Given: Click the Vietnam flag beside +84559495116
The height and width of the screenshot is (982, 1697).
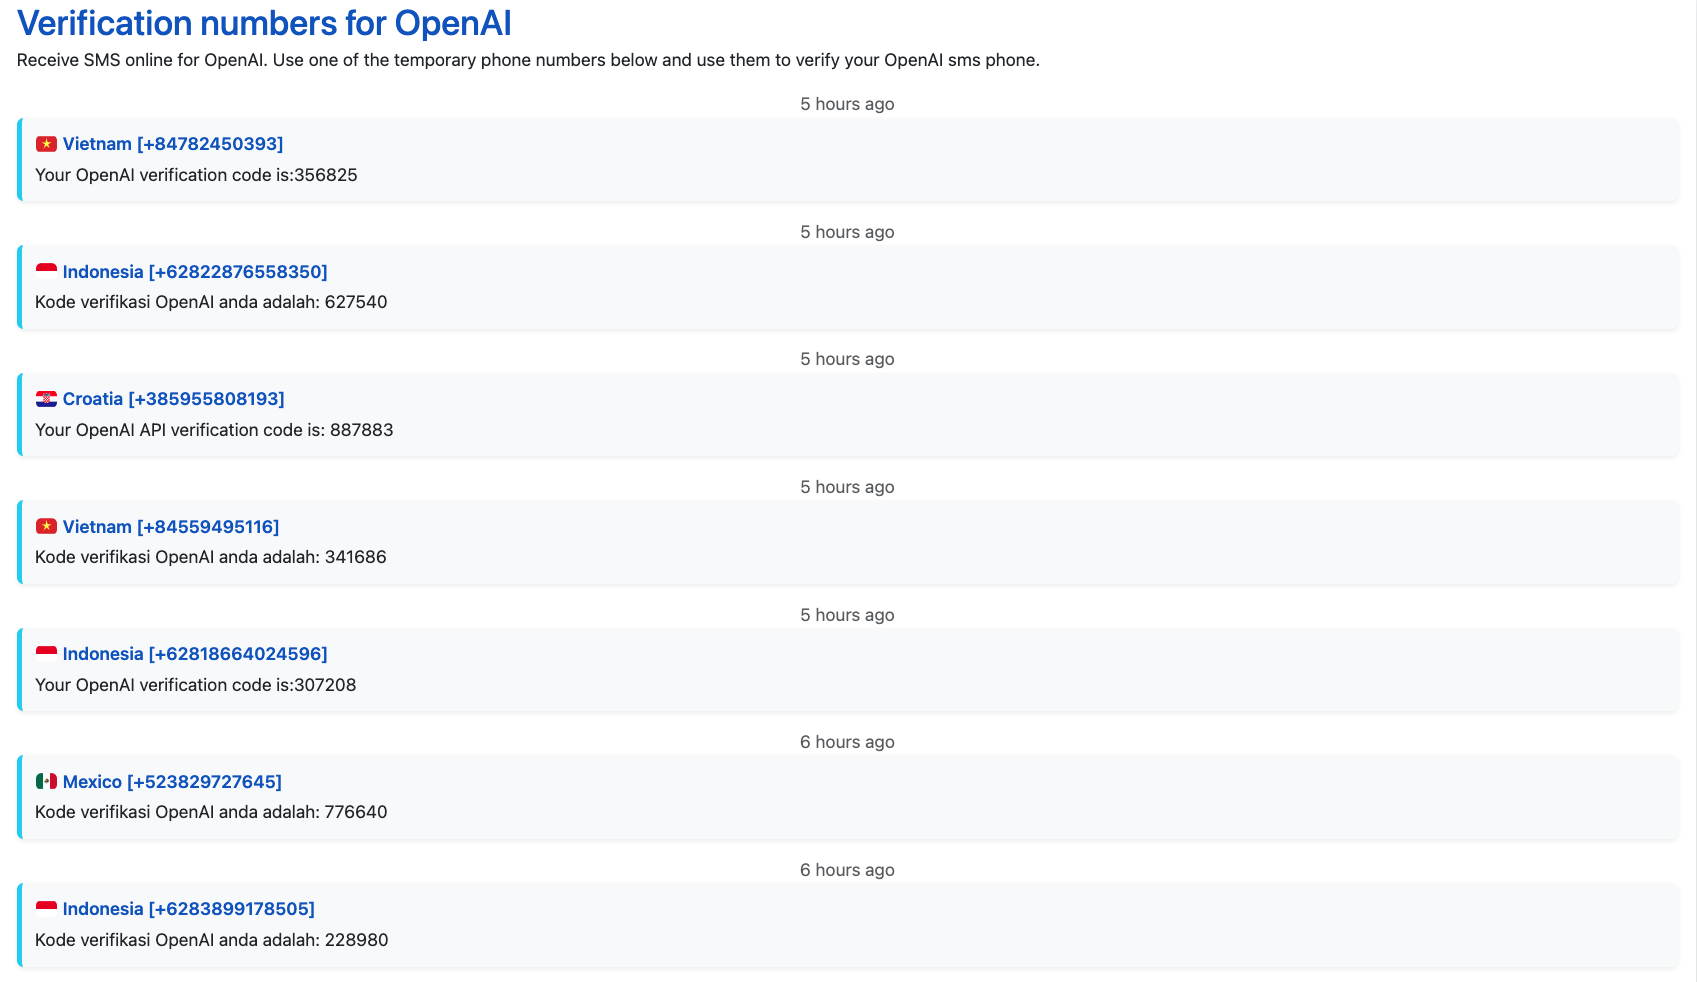Looking at the screenshot, I should point(46,526).
